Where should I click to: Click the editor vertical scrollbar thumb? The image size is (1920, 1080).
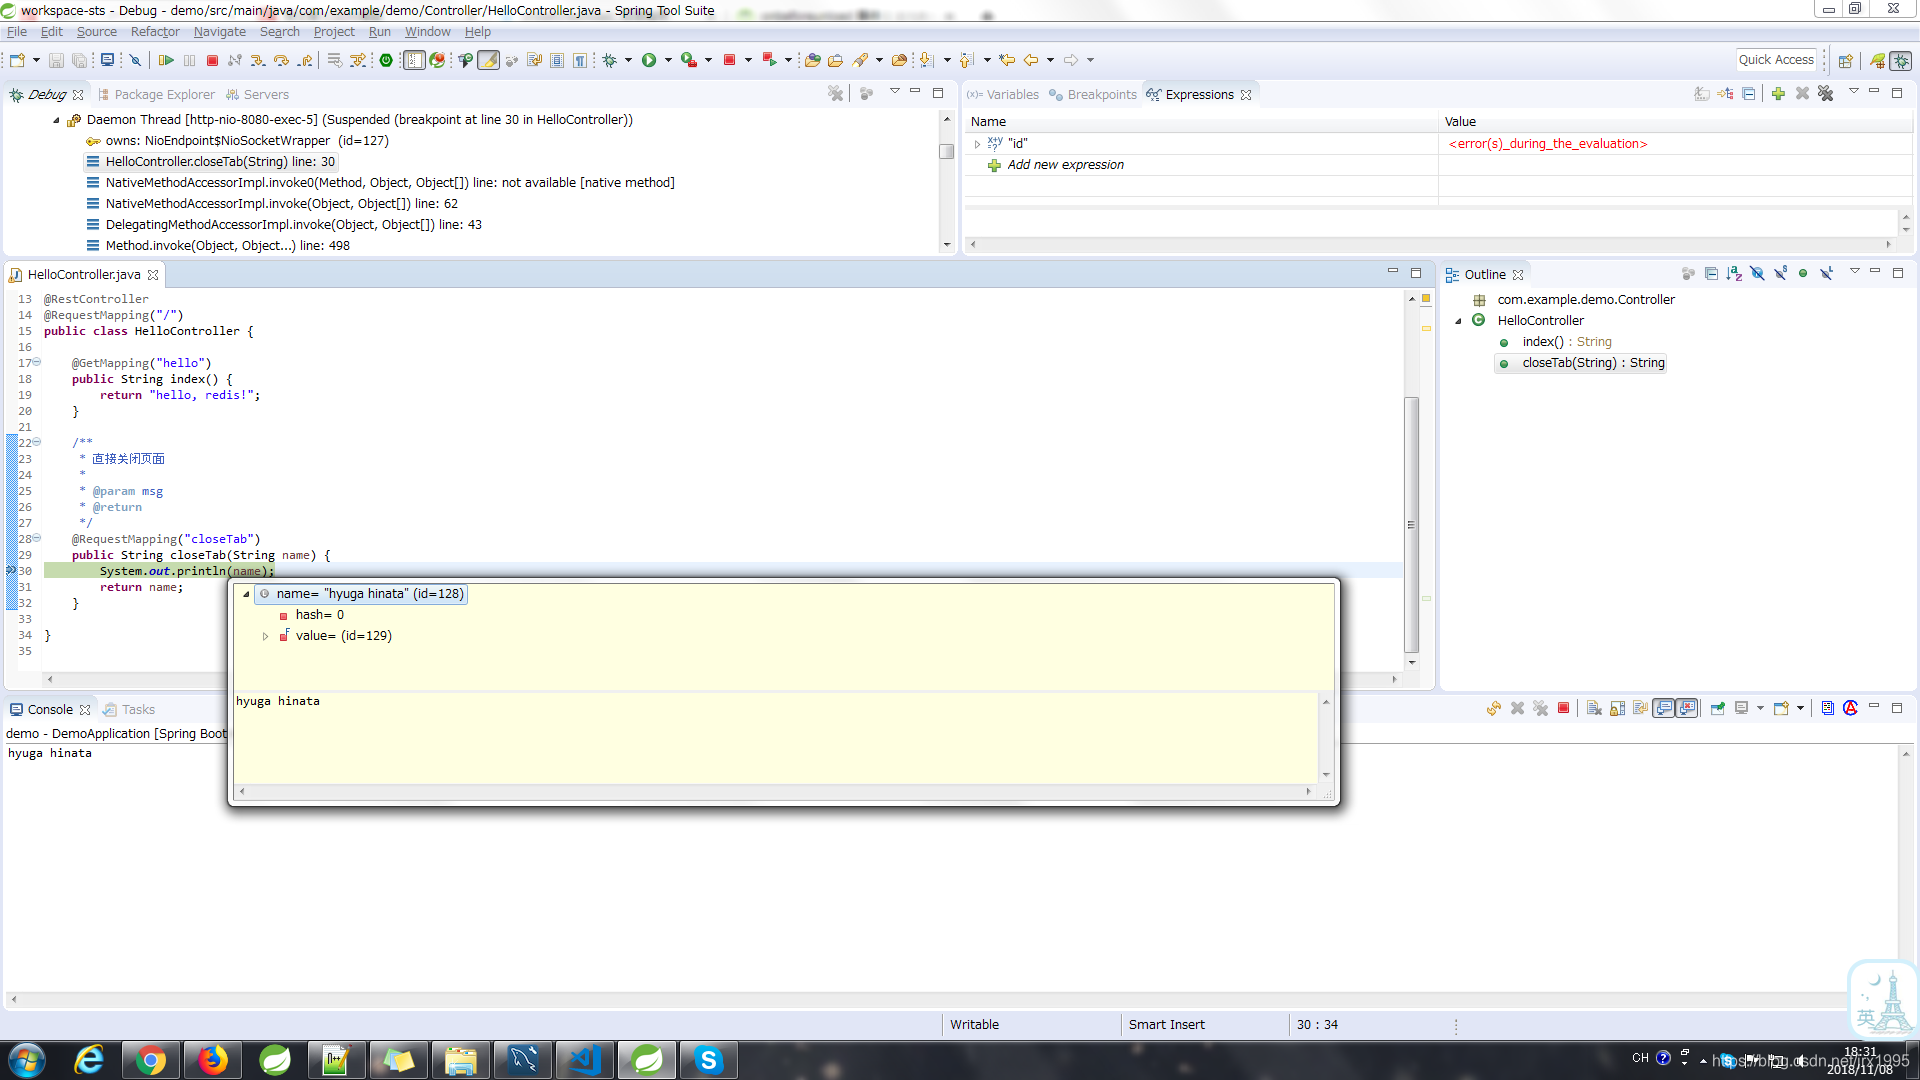[x=1412, y=524]
